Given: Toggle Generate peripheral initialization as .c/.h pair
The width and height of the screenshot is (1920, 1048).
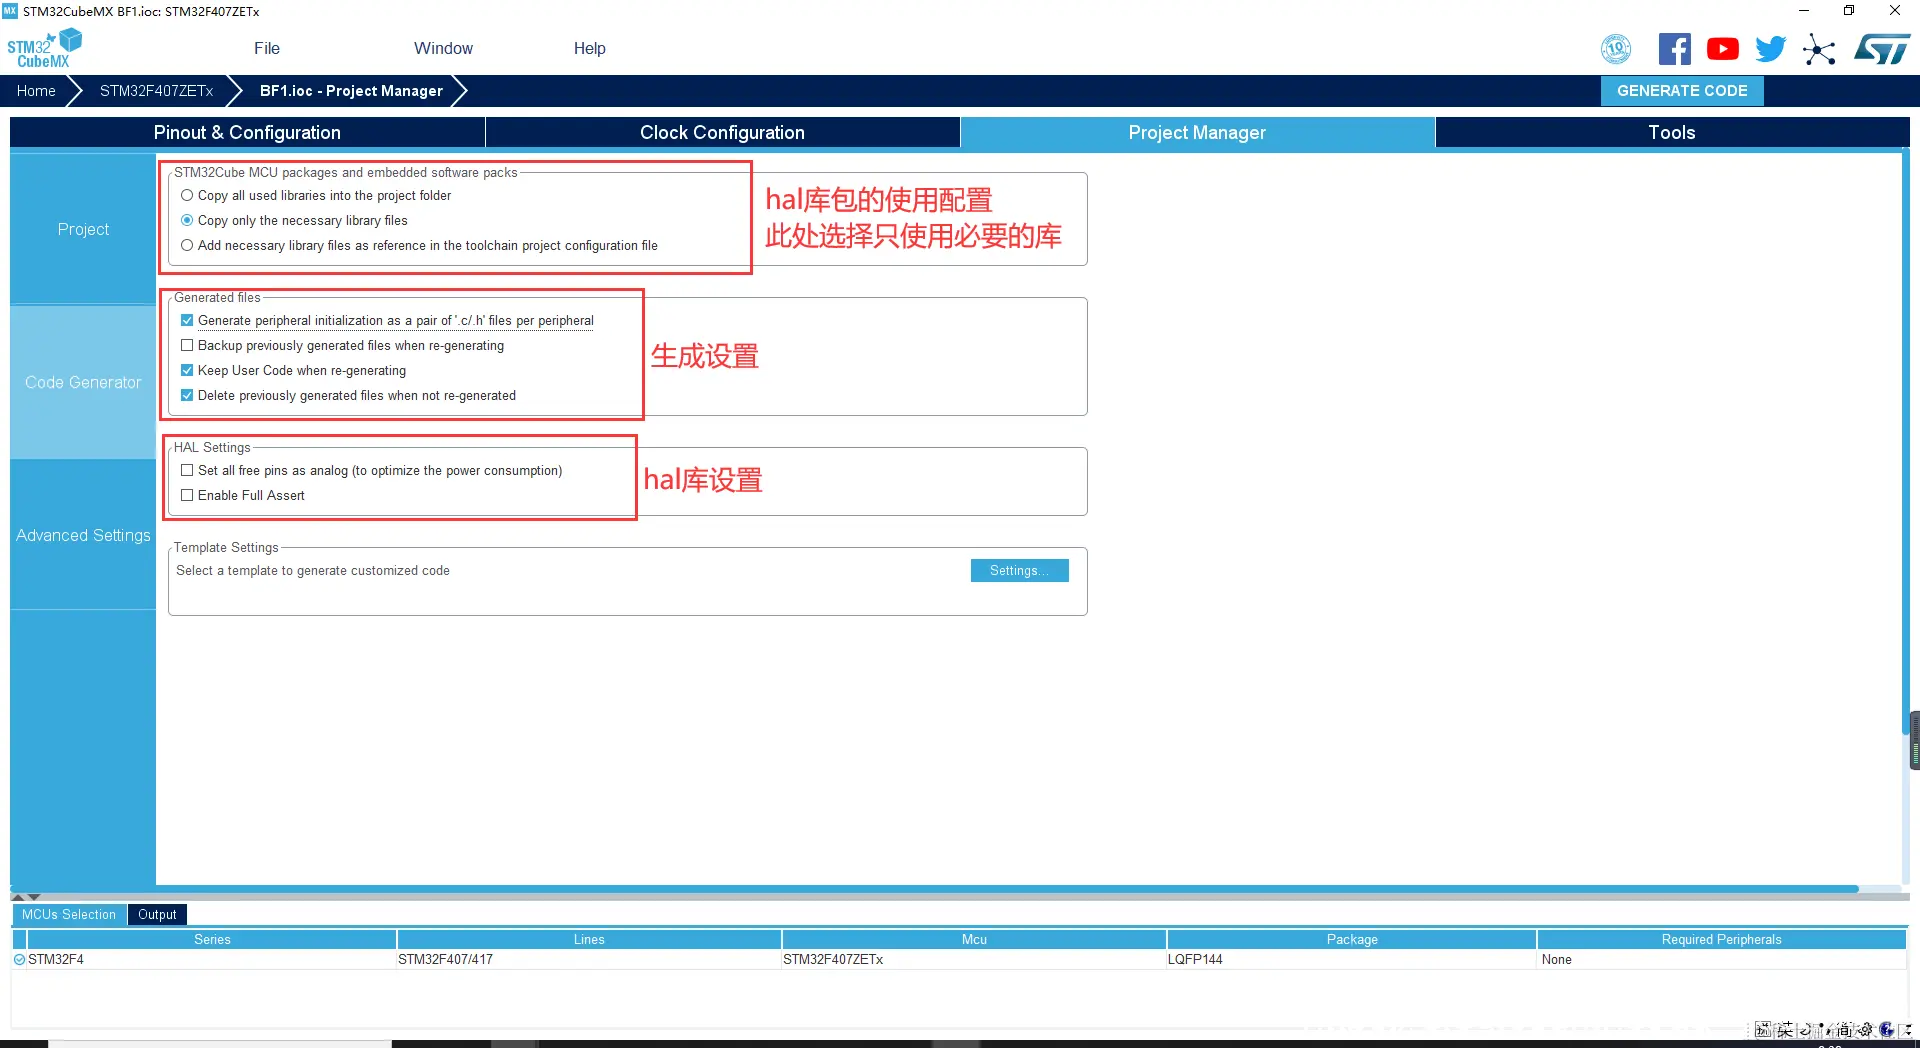Looking at the screenshot, I should coord(187,320).
